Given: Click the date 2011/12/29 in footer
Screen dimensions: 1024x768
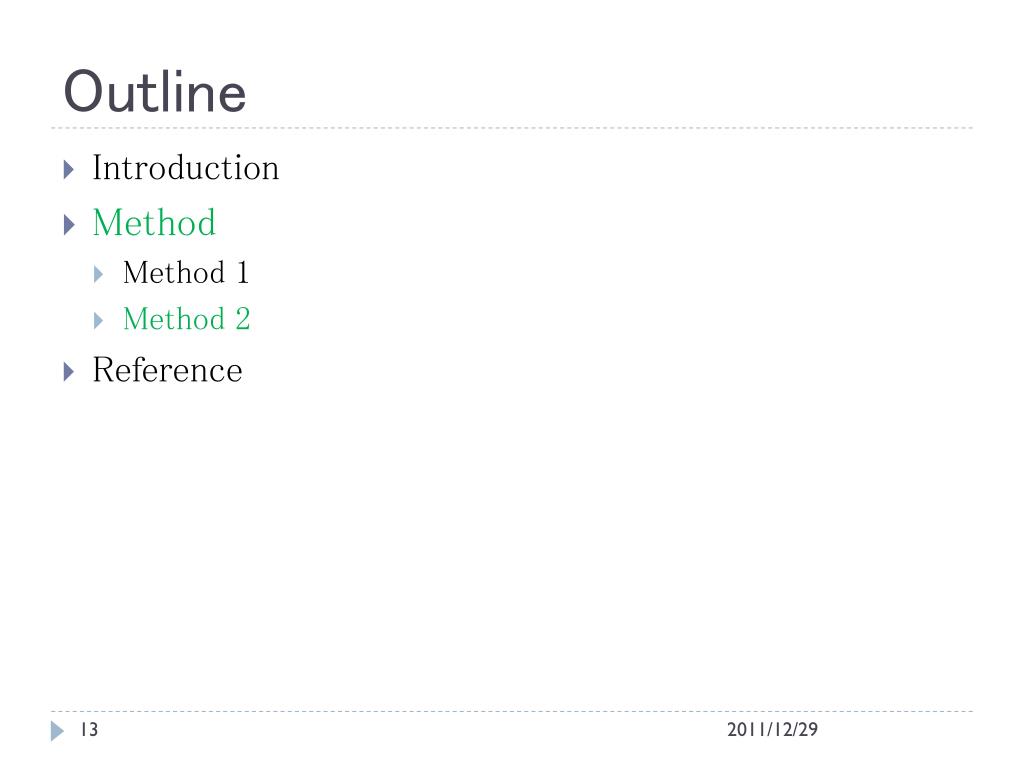Looking at the screenshot, I should (x=773, y=729).
